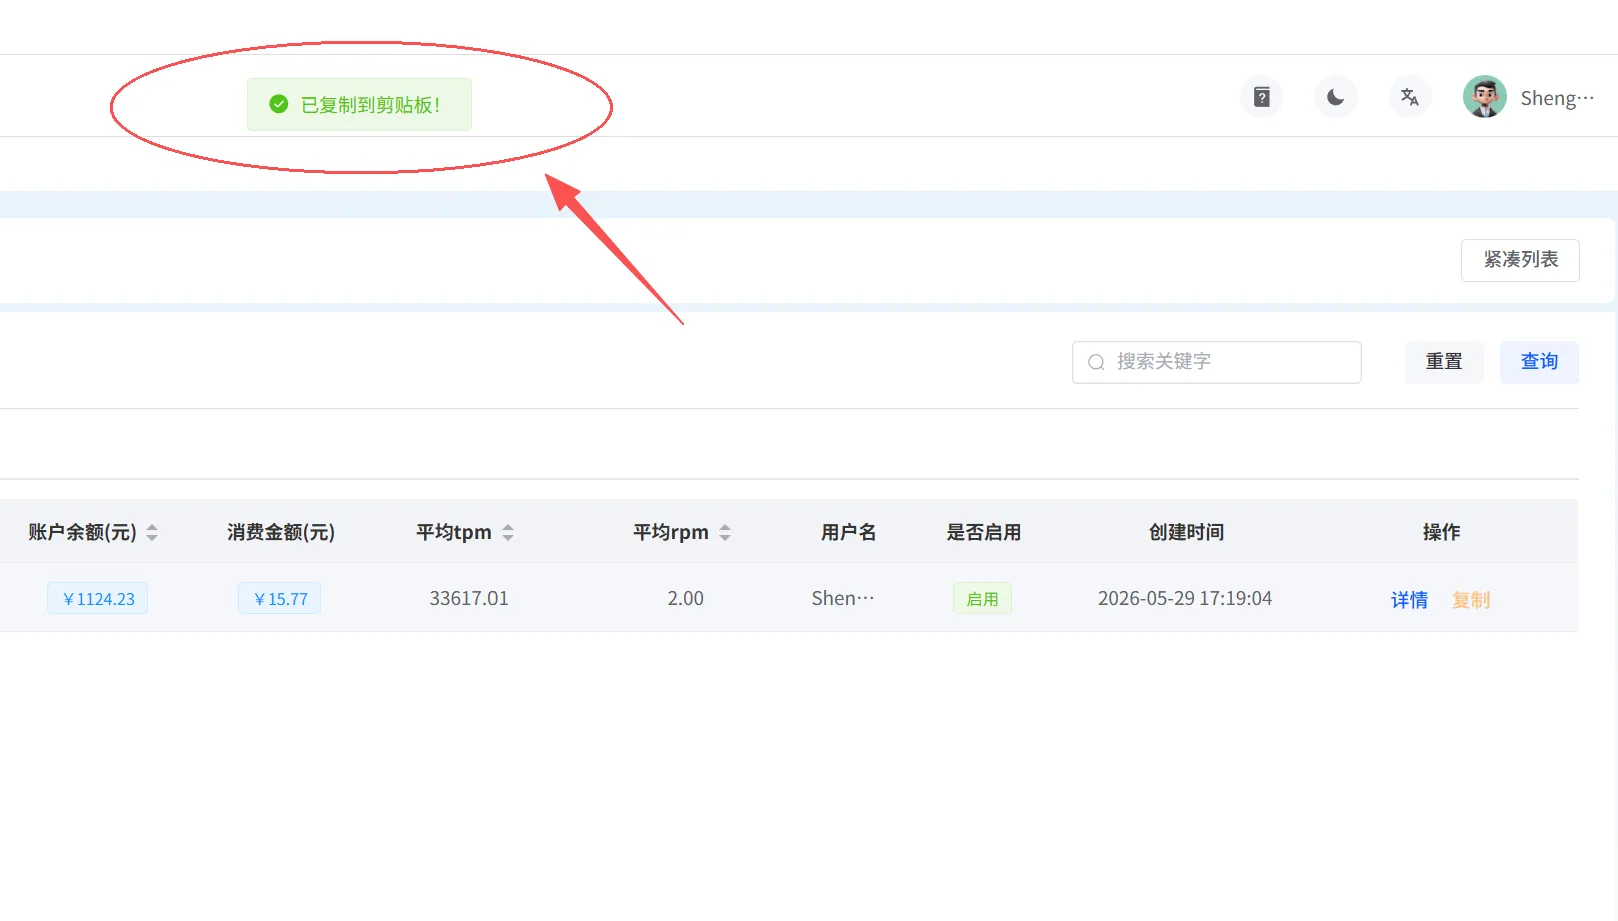The image size is (1618, 921).
Task: Focus the 搜索关键字 search field
Action: pyautogui.click(x=1217, y=362)
